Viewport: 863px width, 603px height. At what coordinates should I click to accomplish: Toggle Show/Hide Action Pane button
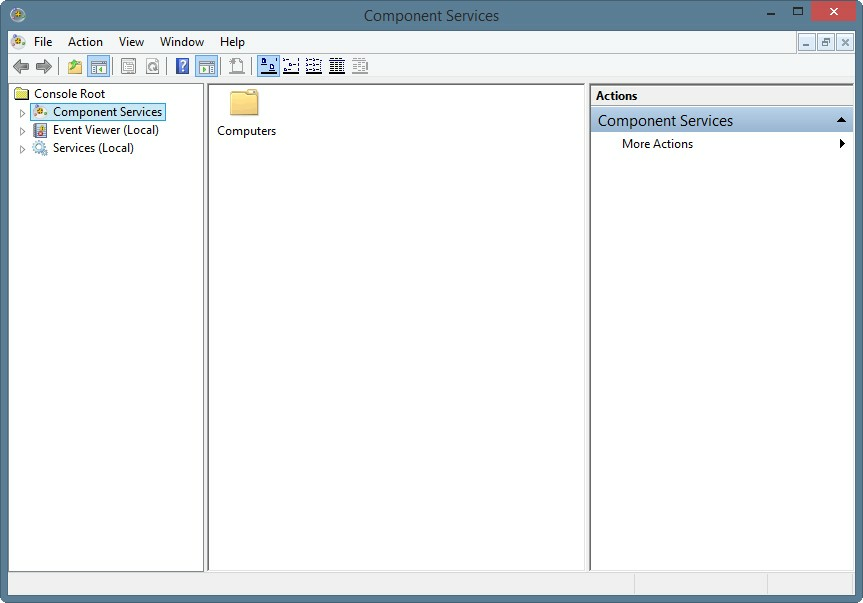(206, 67)
